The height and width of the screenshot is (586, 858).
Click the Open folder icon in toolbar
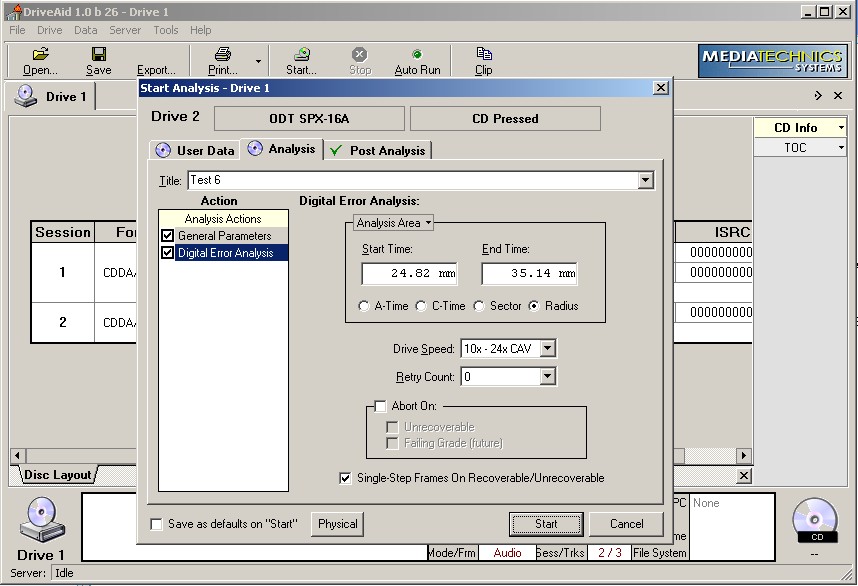(x=40, y=55)
